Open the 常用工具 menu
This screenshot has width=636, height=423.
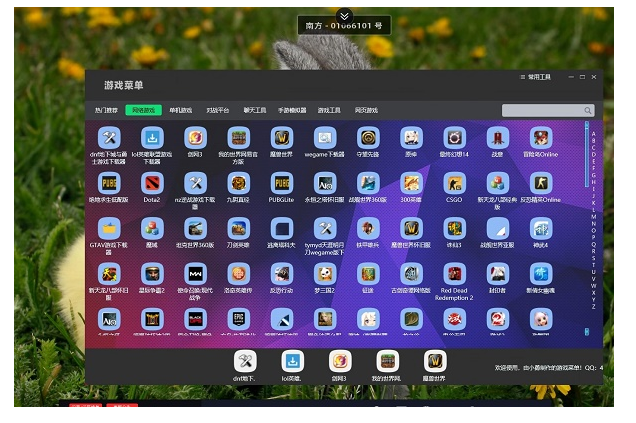coord(539,77)
